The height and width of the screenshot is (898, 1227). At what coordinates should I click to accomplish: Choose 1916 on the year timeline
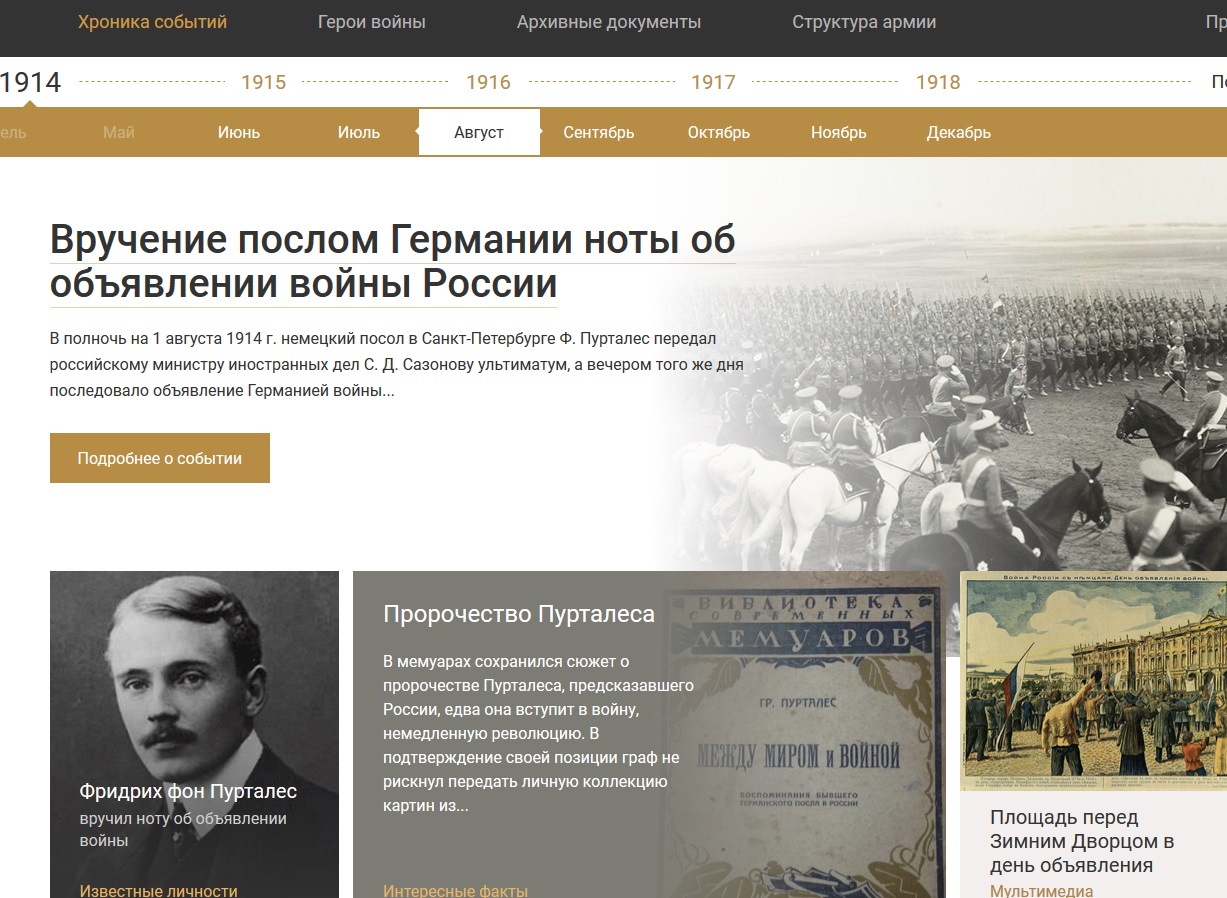click(x=488, y=82)
